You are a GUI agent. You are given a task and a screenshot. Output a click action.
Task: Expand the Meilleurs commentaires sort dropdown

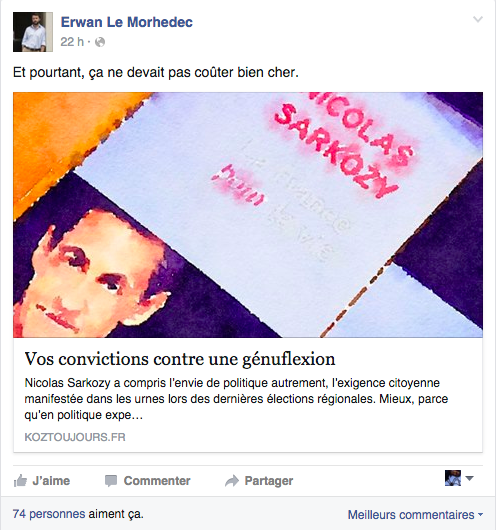416,514
